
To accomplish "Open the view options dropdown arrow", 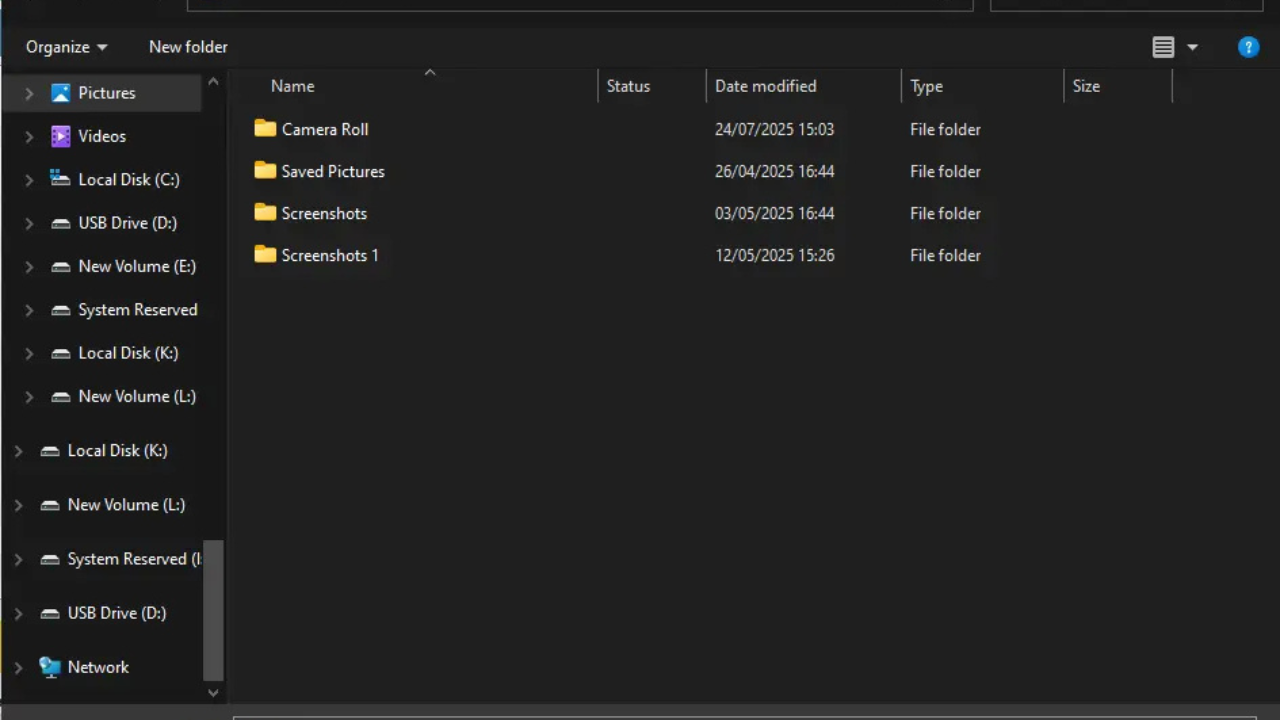I will pyautogui.click(x=1192, y=47).
